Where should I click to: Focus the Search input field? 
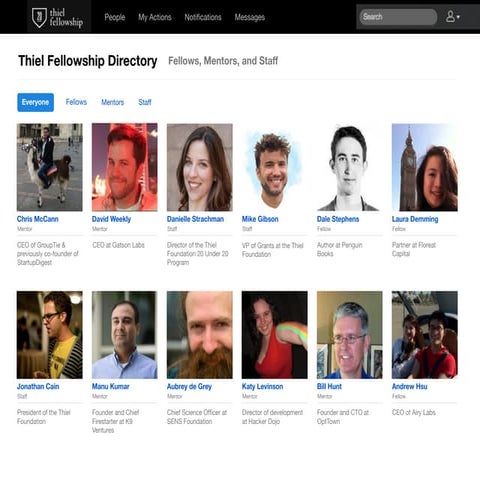click(x=398, y=17)
